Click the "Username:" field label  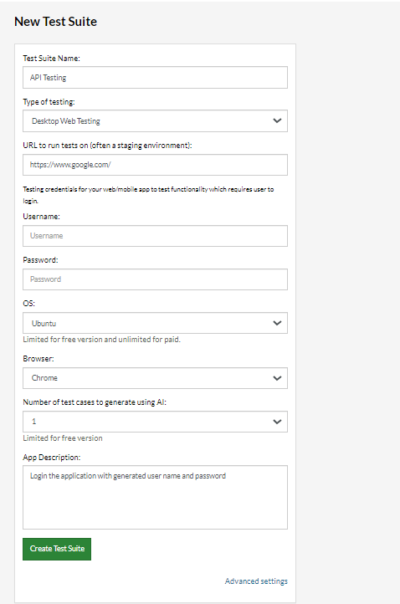[41, 216]
